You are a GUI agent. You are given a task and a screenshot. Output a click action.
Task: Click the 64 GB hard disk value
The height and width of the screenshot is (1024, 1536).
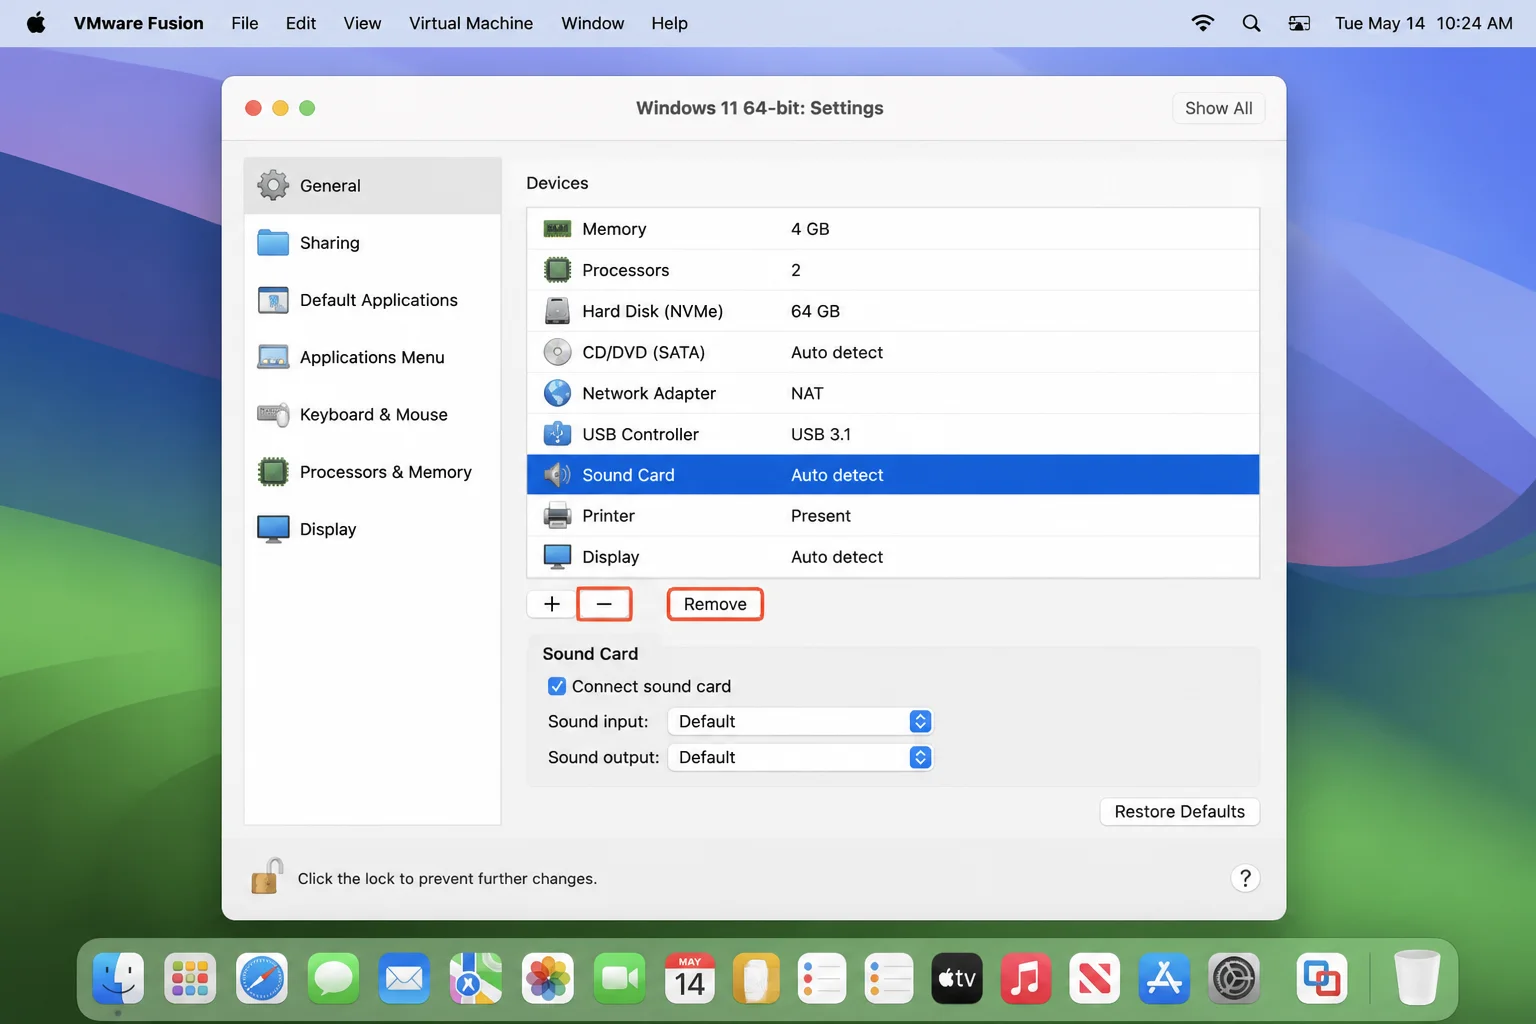(815, 311)
